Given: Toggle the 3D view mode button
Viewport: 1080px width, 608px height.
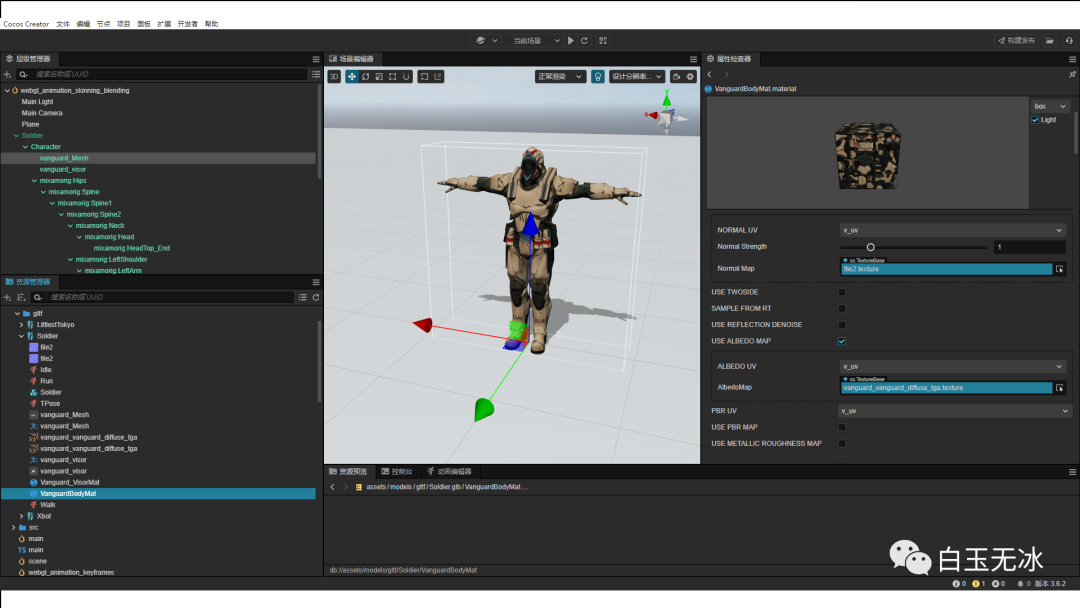Looking at the screenshot, I should point(335,76).
